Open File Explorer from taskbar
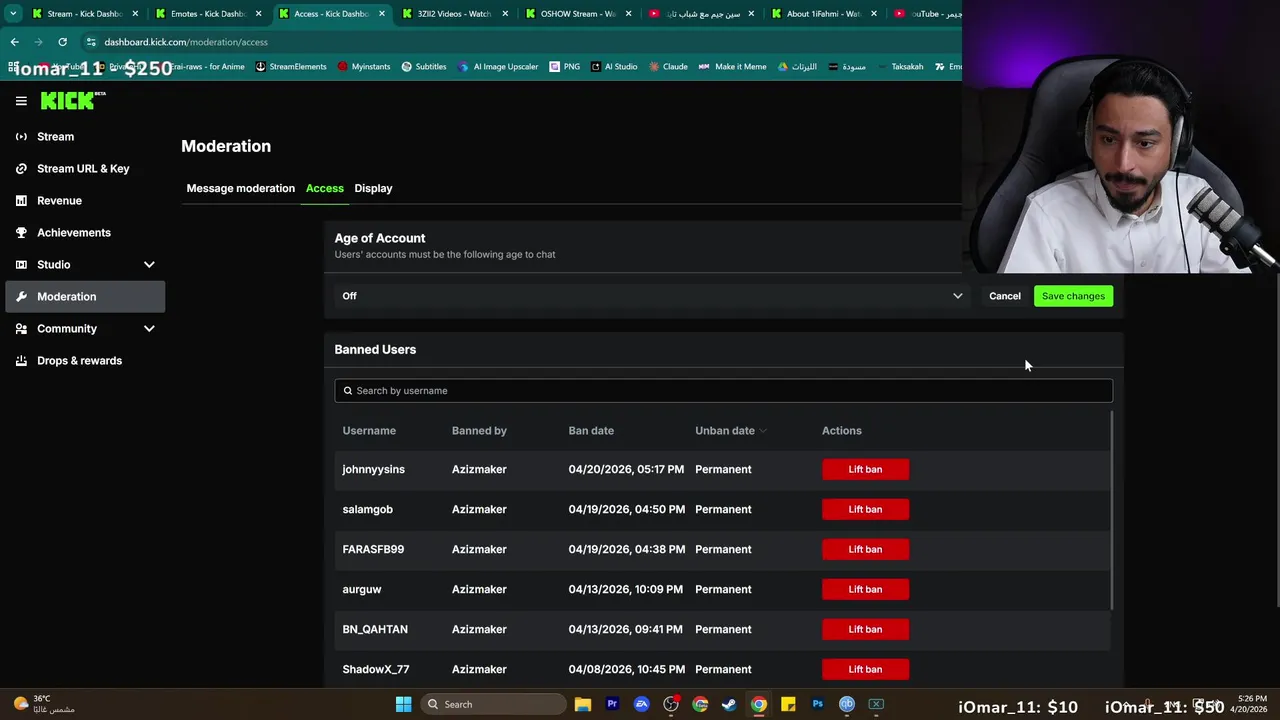1280x720 pixels. (583, 704)
